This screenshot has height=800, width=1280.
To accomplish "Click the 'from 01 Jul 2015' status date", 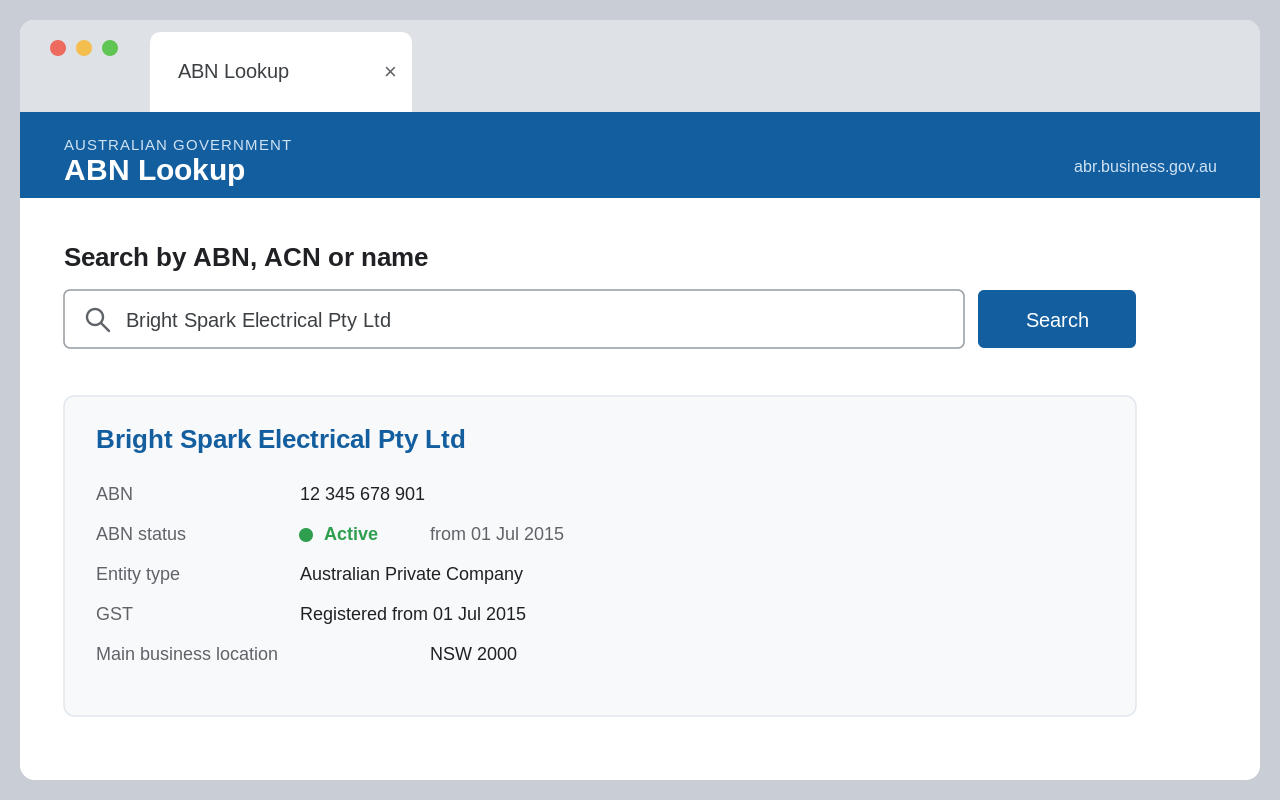I will [497, 534].
